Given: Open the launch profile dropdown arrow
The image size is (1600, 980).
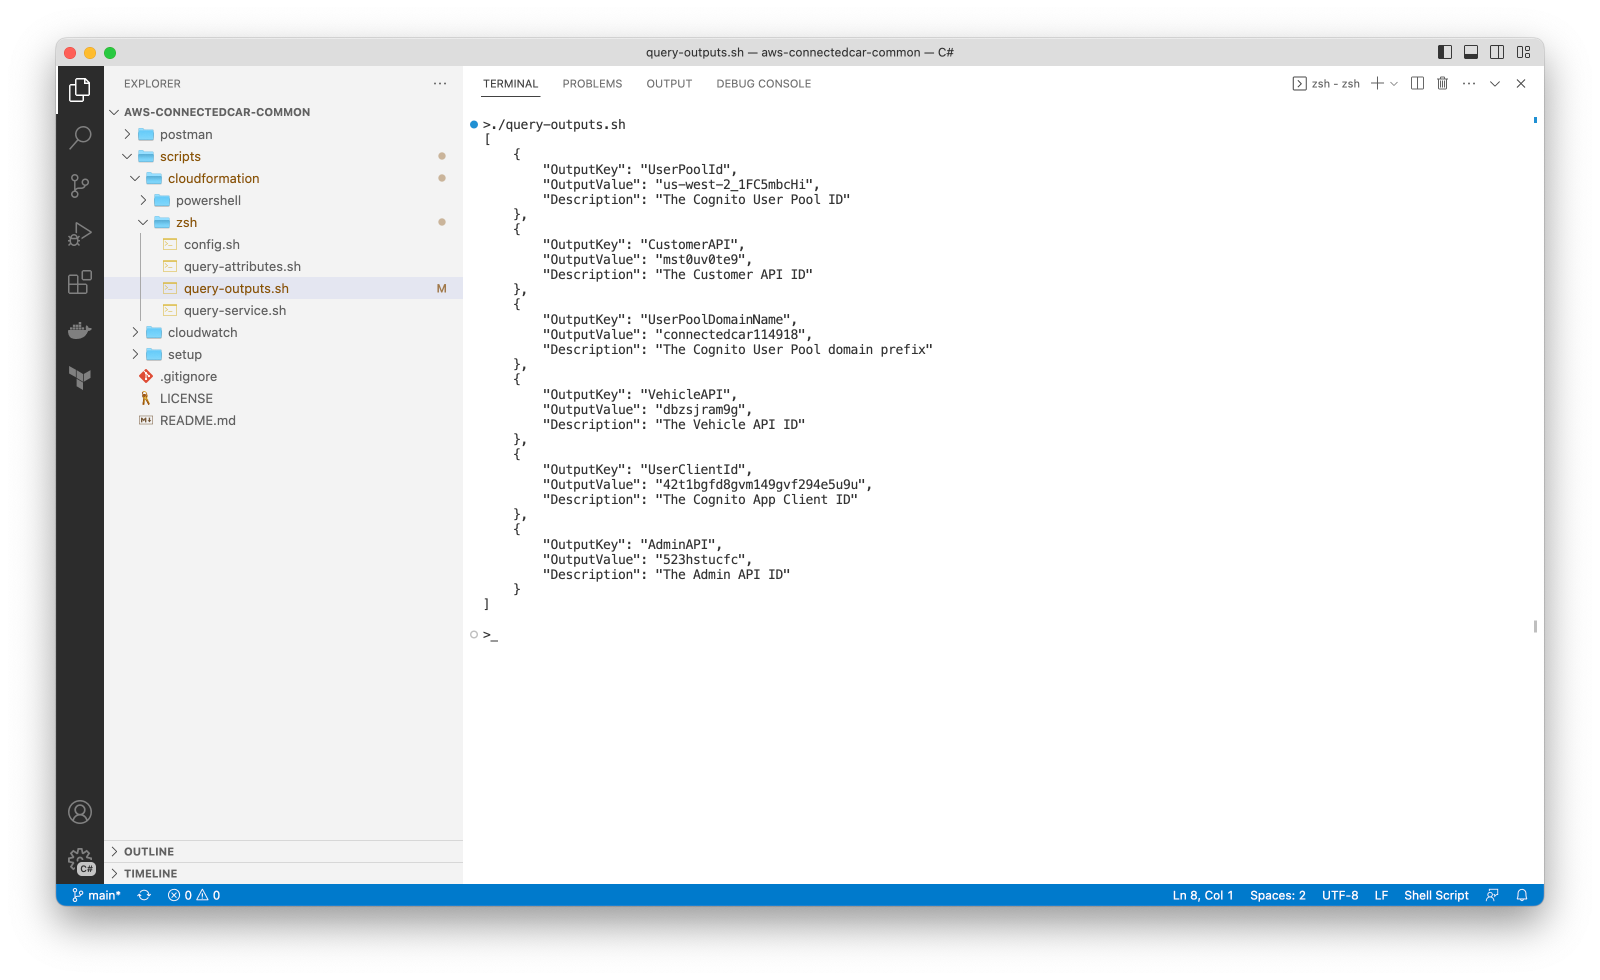Looking at the screenshot, I should tap(1394, 84).
